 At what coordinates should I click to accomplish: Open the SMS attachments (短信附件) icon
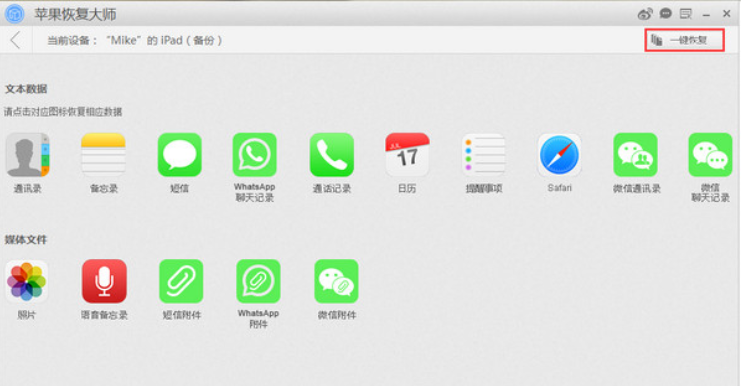181,282
